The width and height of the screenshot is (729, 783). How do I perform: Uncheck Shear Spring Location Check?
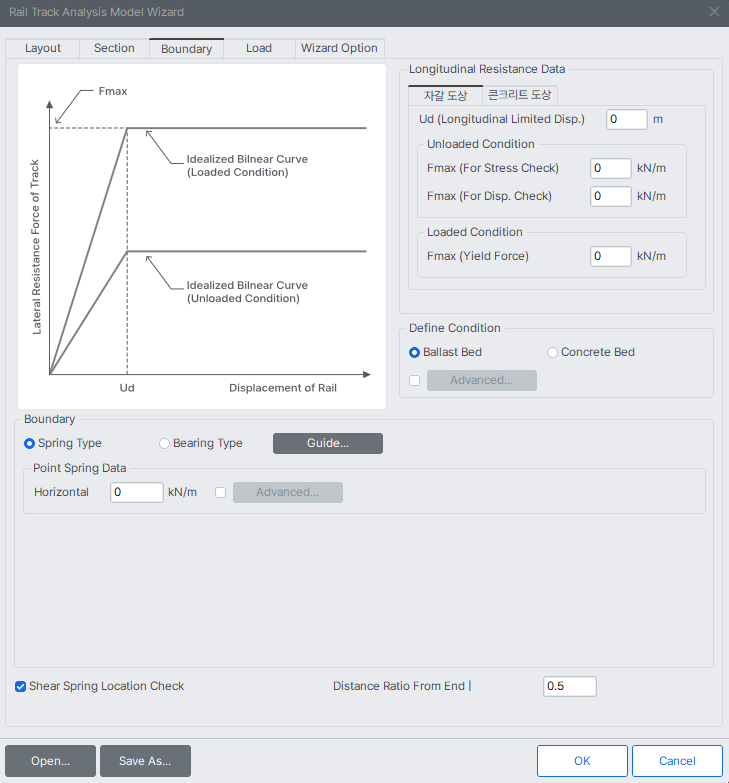pyautogui.click(x=21, y=686)
